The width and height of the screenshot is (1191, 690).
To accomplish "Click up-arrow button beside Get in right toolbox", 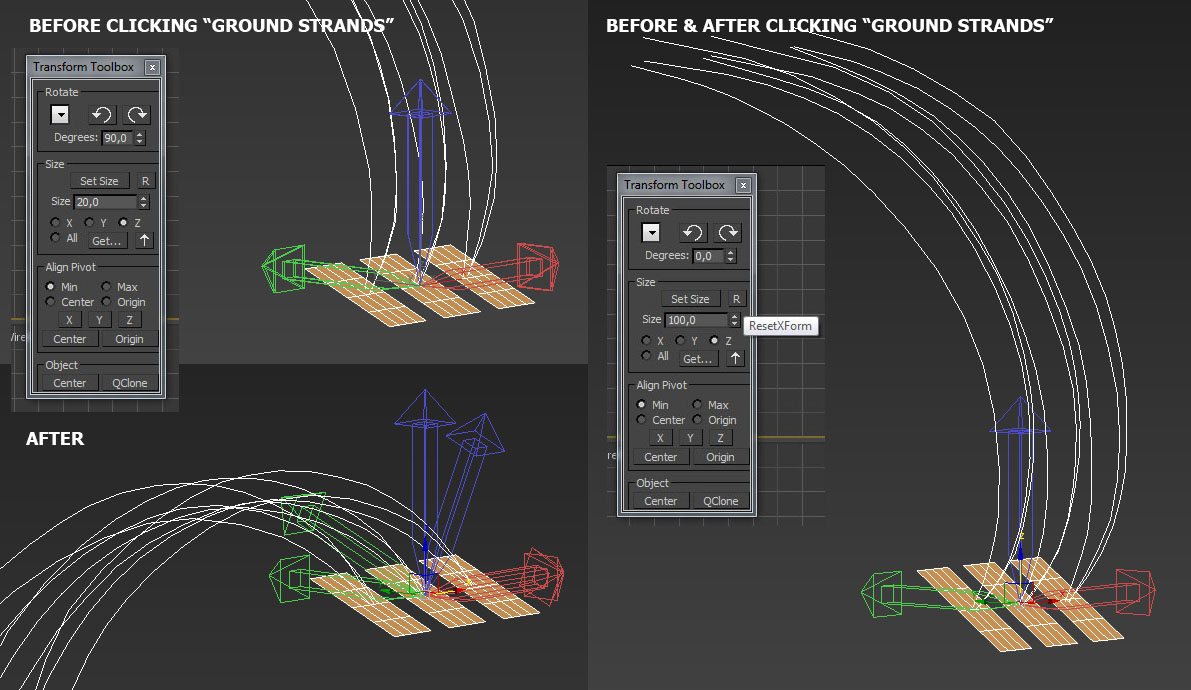I will tap(736, 358).
